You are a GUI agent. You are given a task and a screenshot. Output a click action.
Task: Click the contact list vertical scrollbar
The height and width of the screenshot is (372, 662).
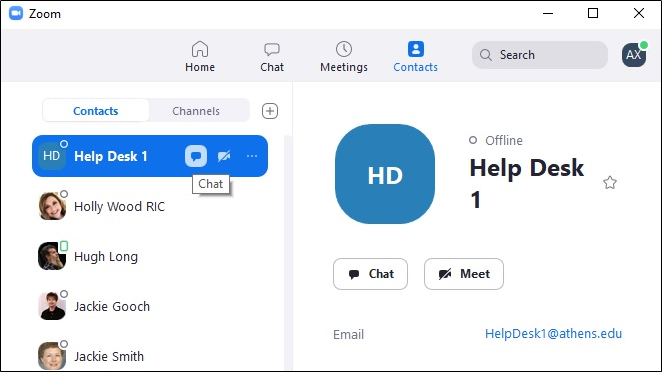[x=288, y=253]
